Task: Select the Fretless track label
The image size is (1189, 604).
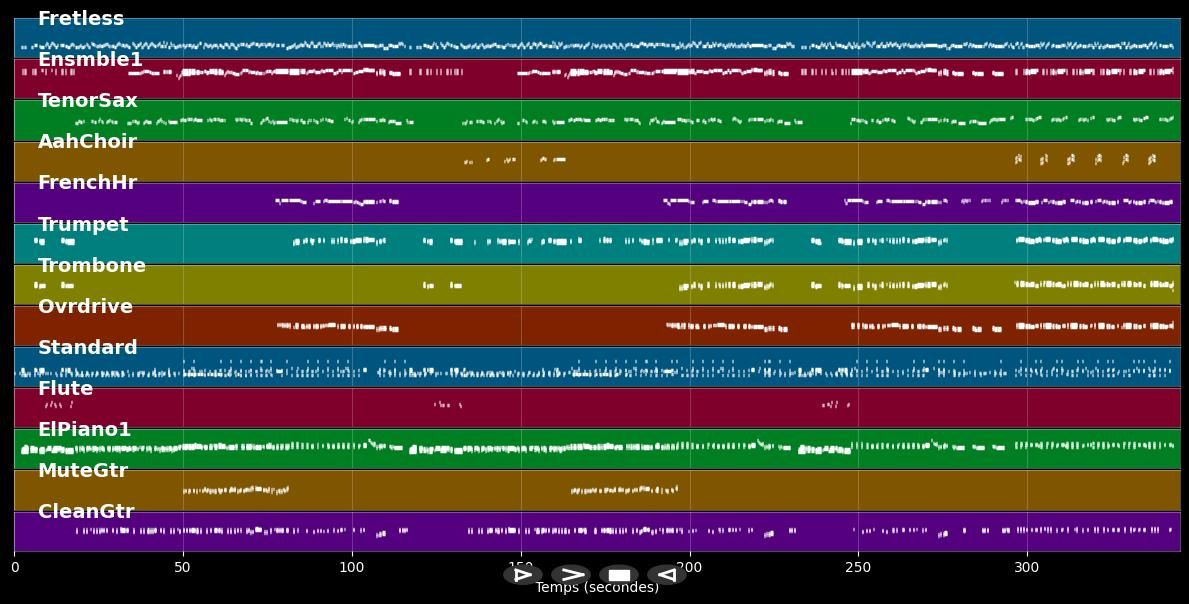Action: (81, 19)
